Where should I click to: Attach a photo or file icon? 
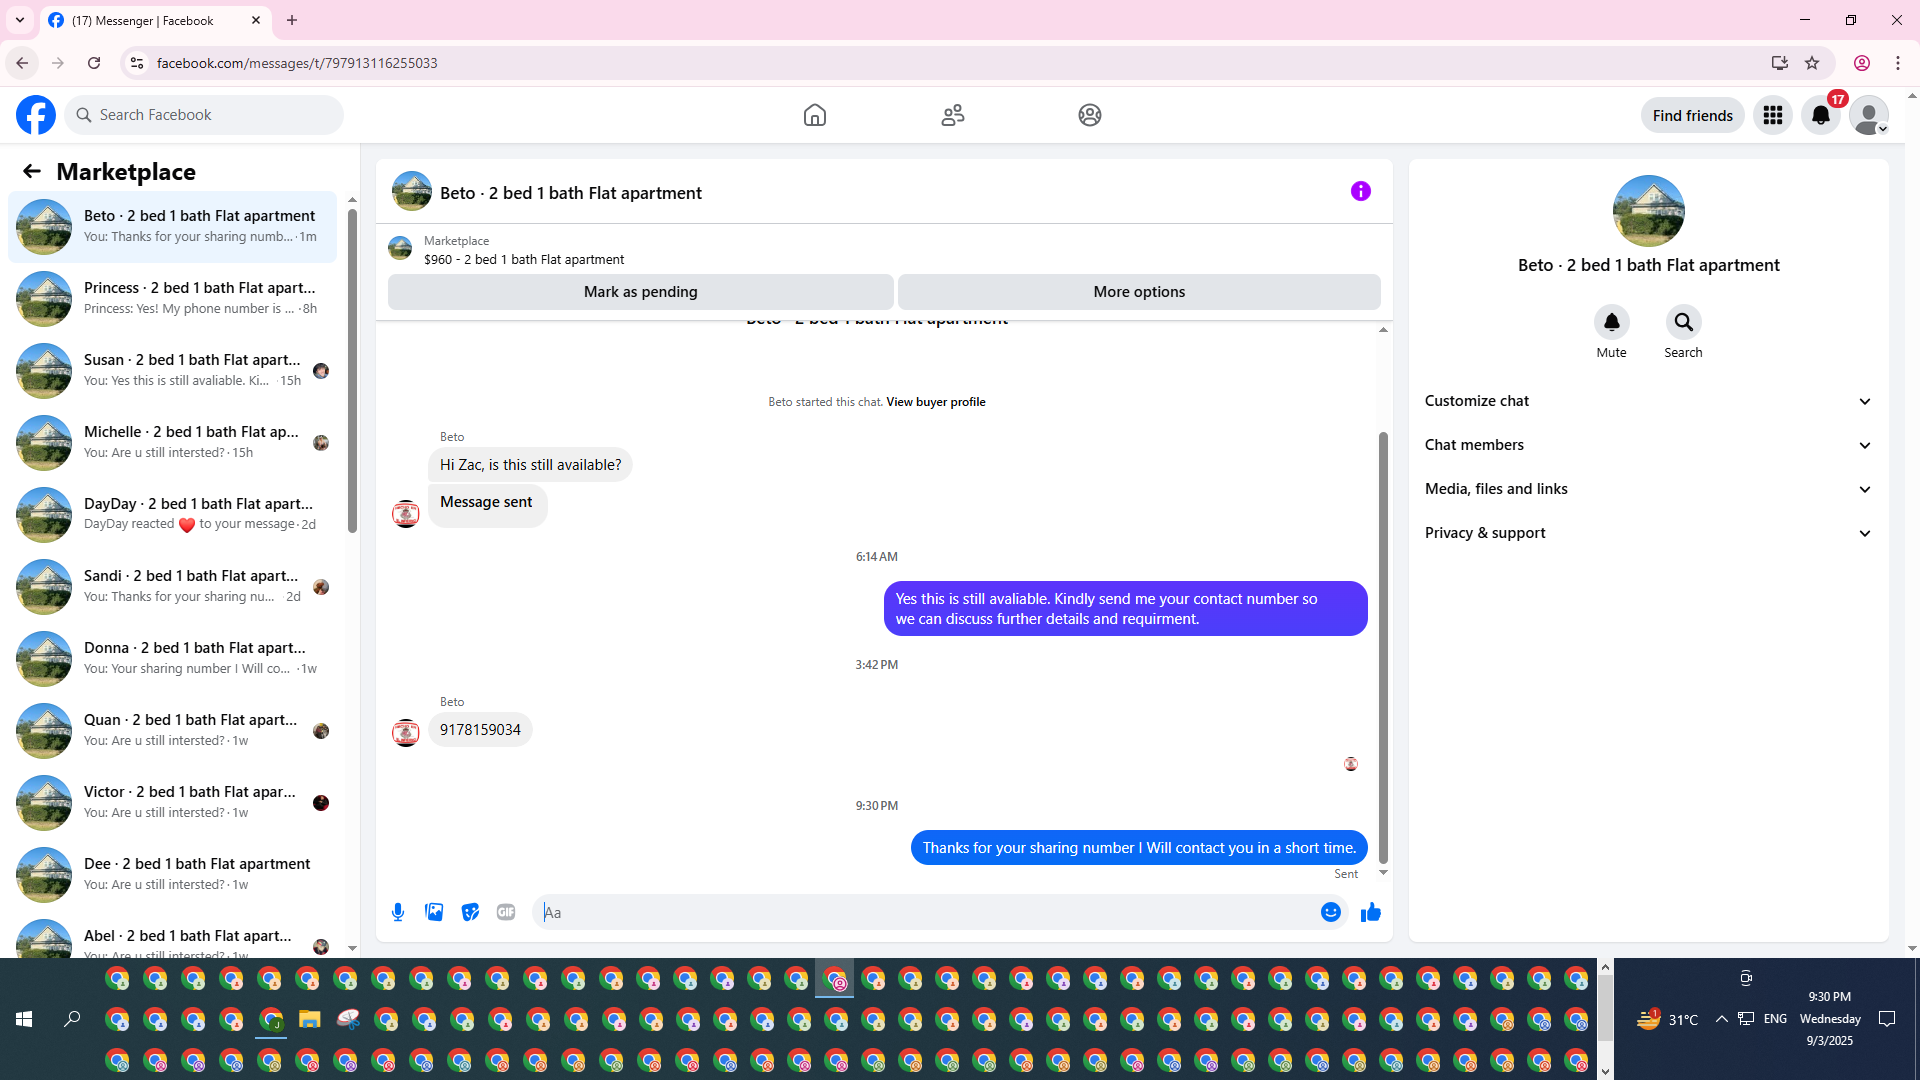pyautogui.click(x=434, y=912)
